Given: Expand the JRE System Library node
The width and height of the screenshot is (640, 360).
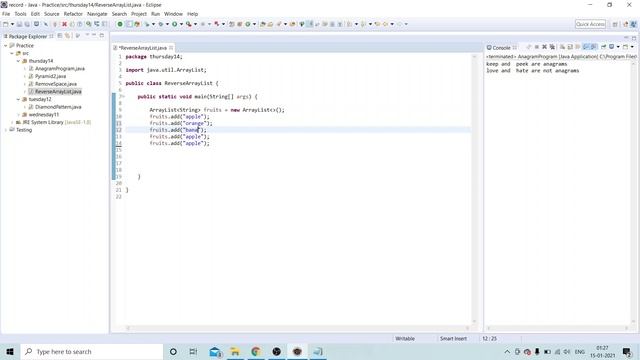Looking at the screenshot, I should point(12,122).
